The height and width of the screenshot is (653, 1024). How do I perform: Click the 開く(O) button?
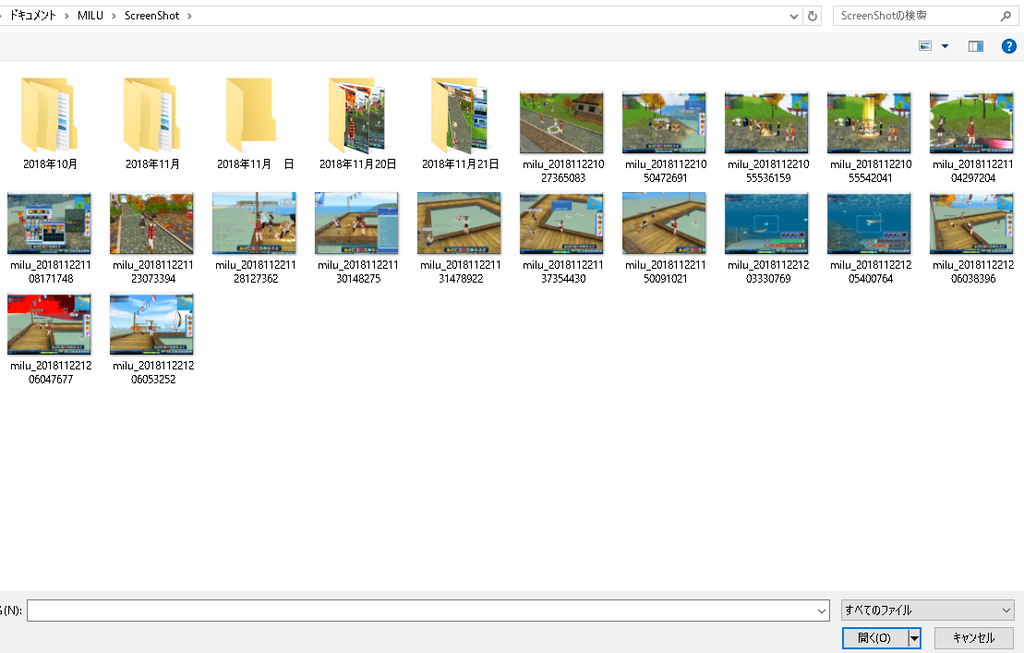pos(874,638)
